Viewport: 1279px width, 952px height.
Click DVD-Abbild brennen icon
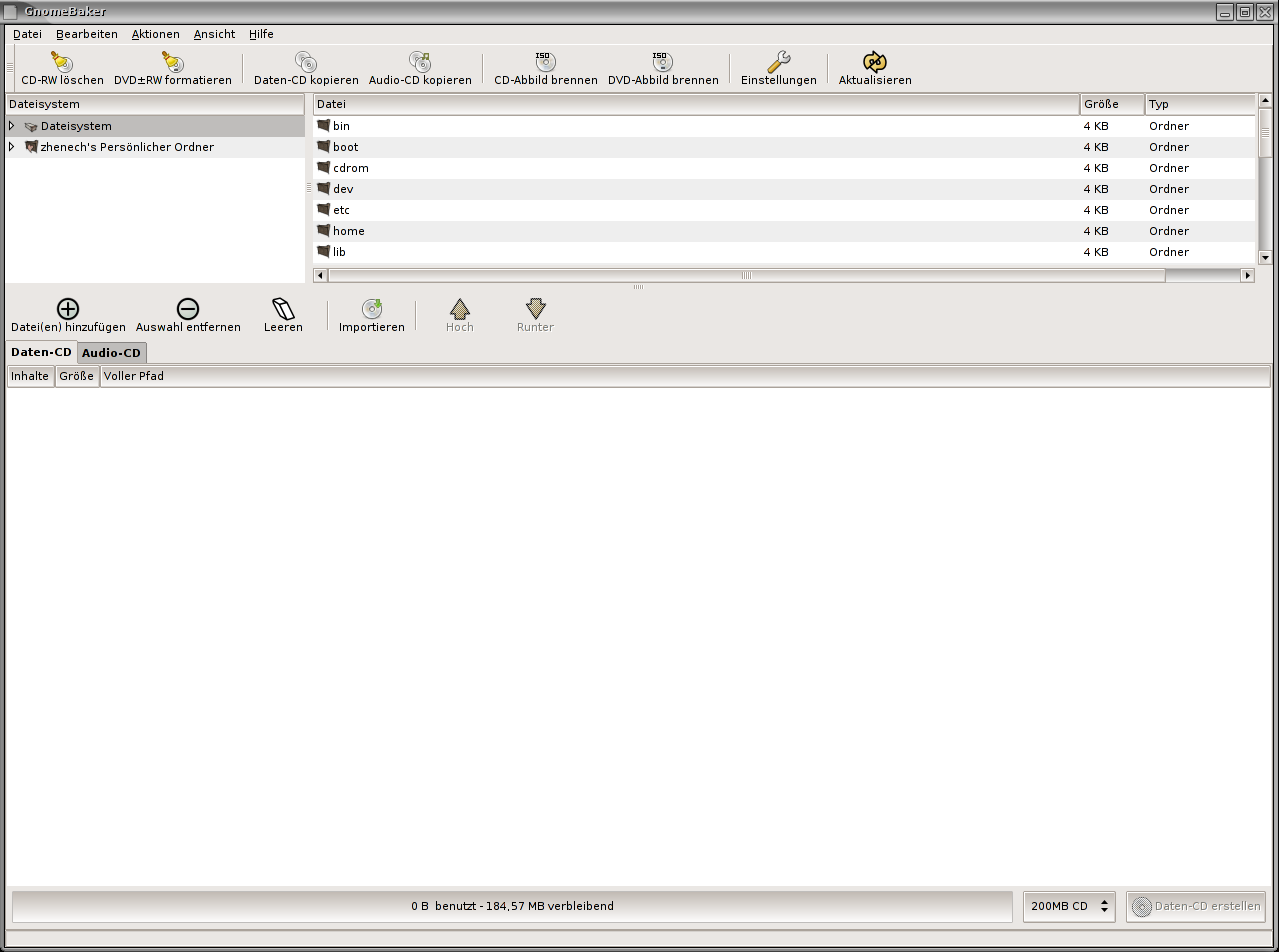pyautogui.click(x=663, y=62)
